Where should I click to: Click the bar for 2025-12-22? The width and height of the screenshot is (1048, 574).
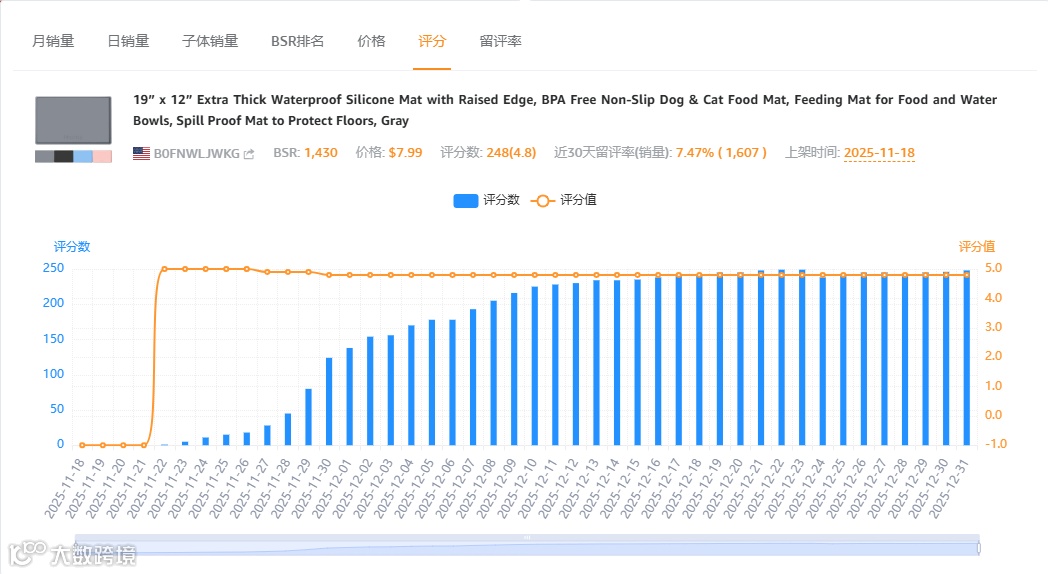[x=781, y=357]
